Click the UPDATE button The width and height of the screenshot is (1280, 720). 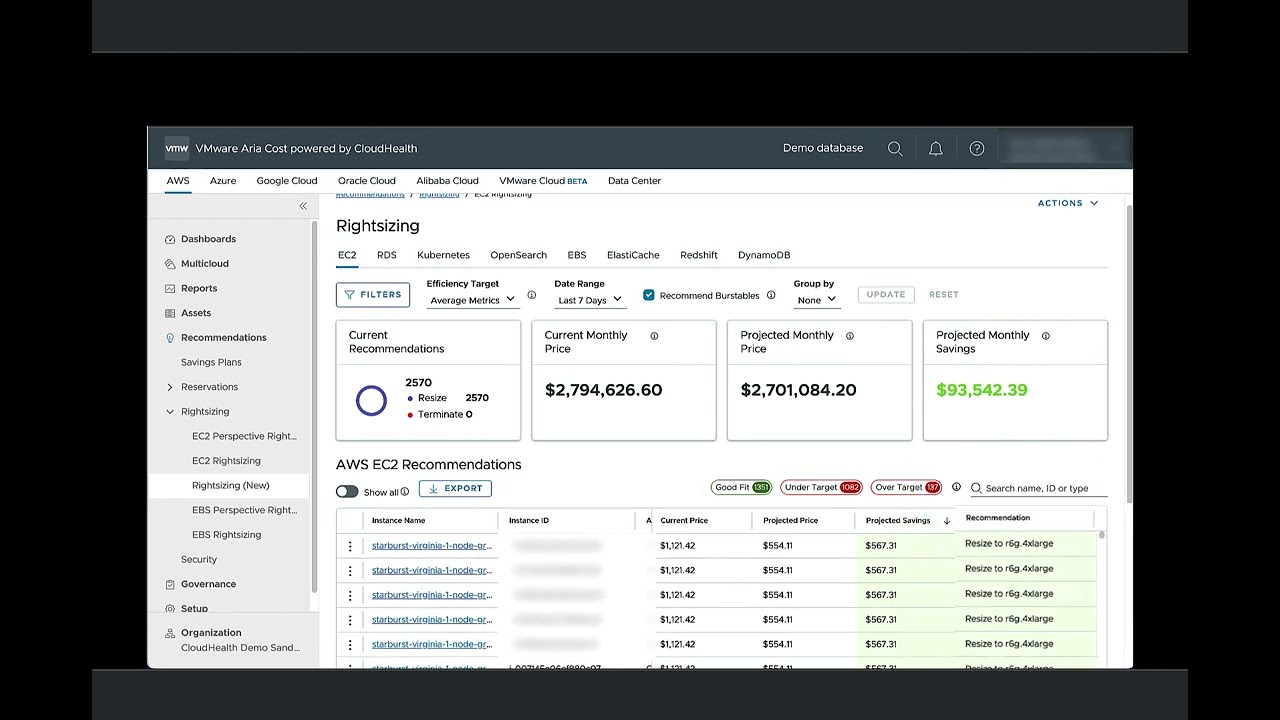coord(886,295)
